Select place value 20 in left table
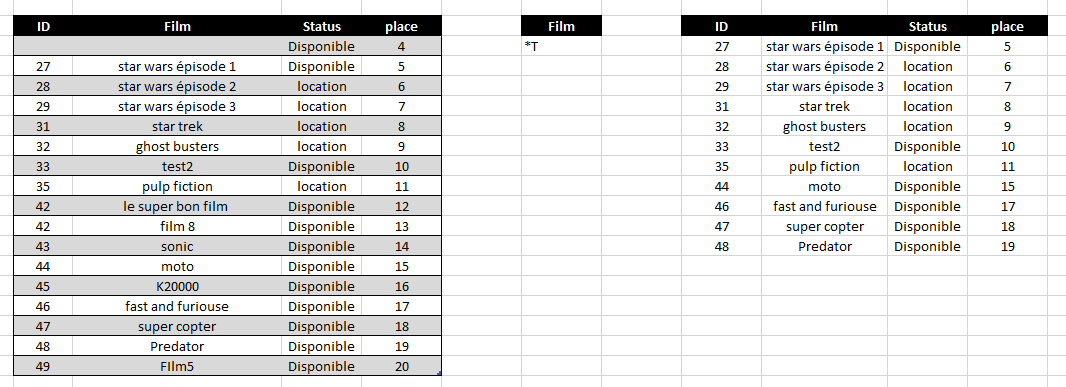1066x387 pixels. click(401, 367)
